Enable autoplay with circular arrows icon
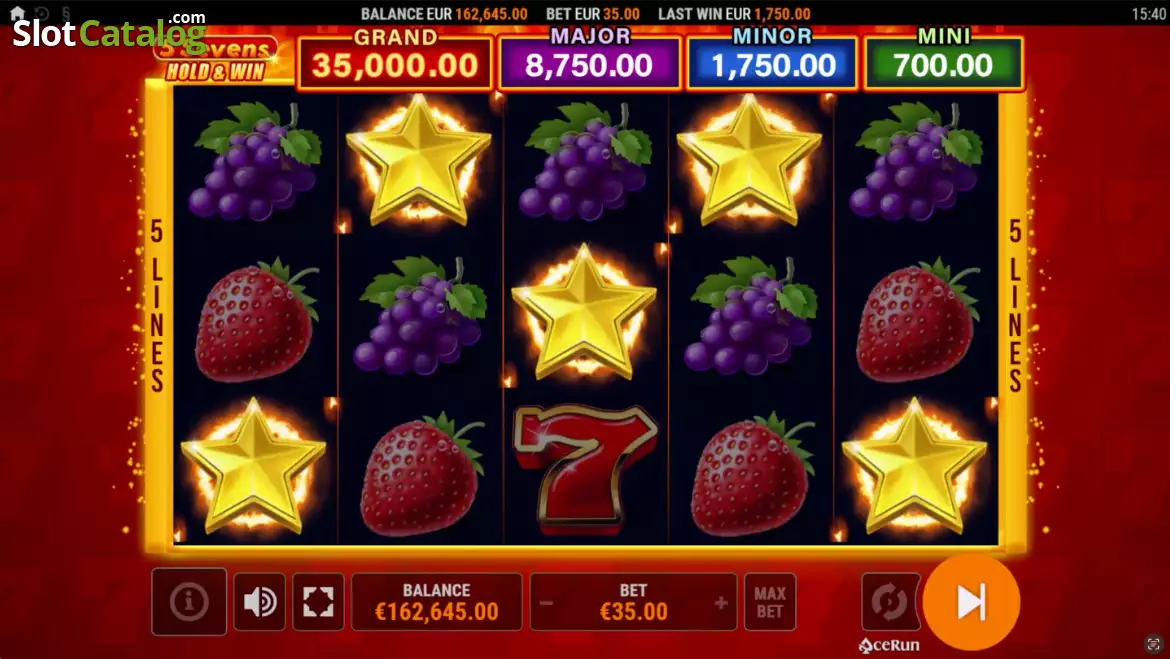The width and height of the screenshot is (1170, 659). coord(889,602)
